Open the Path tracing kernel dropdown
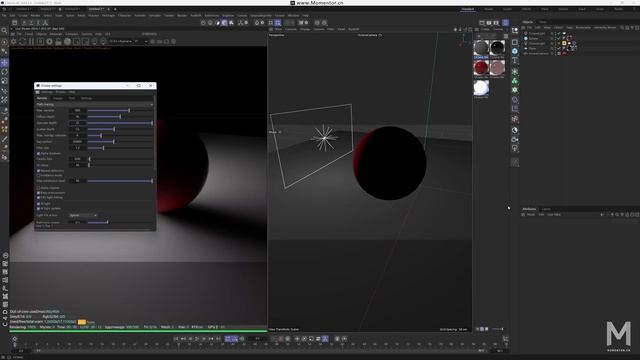 [95, 104]
